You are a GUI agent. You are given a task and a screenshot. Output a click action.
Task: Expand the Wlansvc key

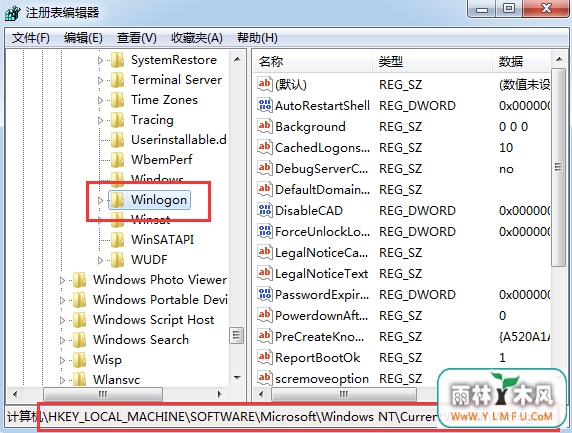(x=62, y=380)
